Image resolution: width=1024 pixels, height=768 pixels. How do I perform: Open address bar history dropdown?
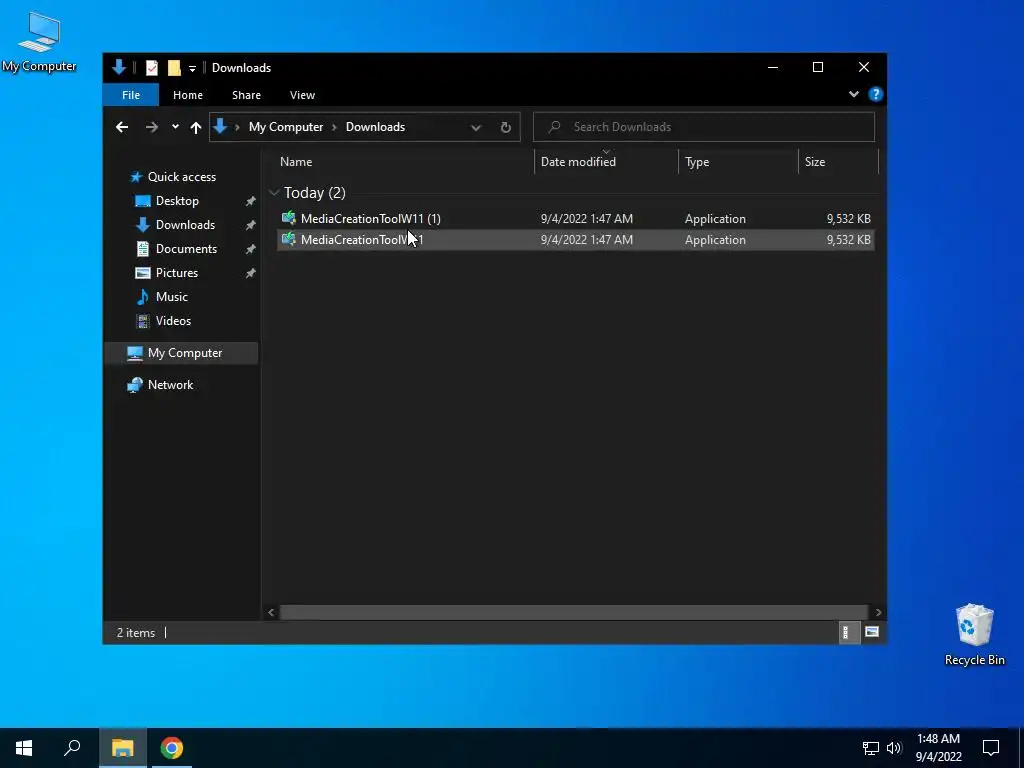click(476, 127)
